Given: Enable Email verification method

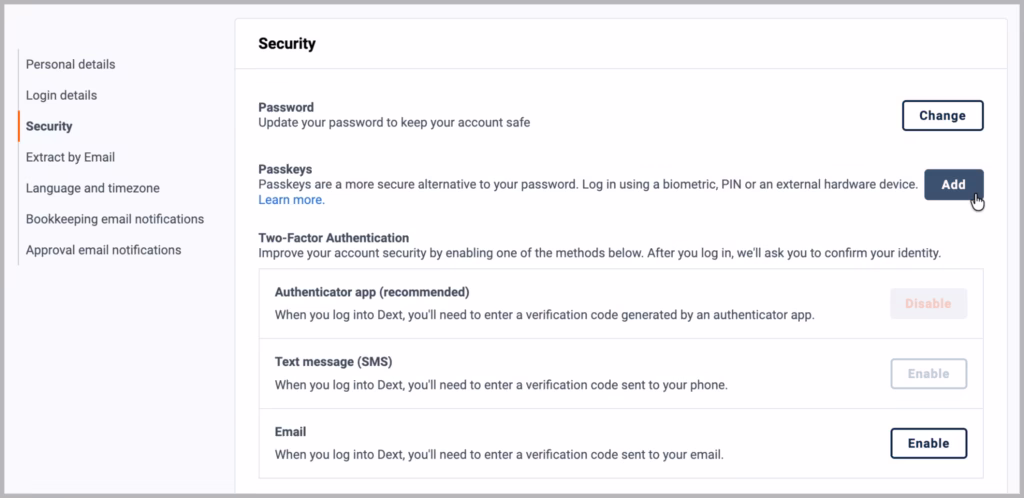Looking at the screenshot, I should (928, 444).
